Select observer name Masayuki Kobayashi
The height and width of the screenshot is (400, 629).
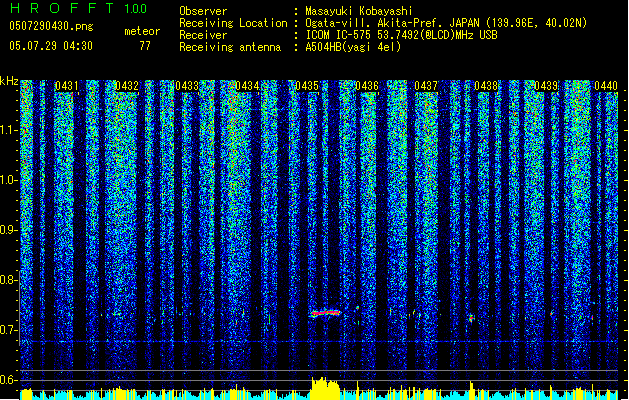coord(359,11)
